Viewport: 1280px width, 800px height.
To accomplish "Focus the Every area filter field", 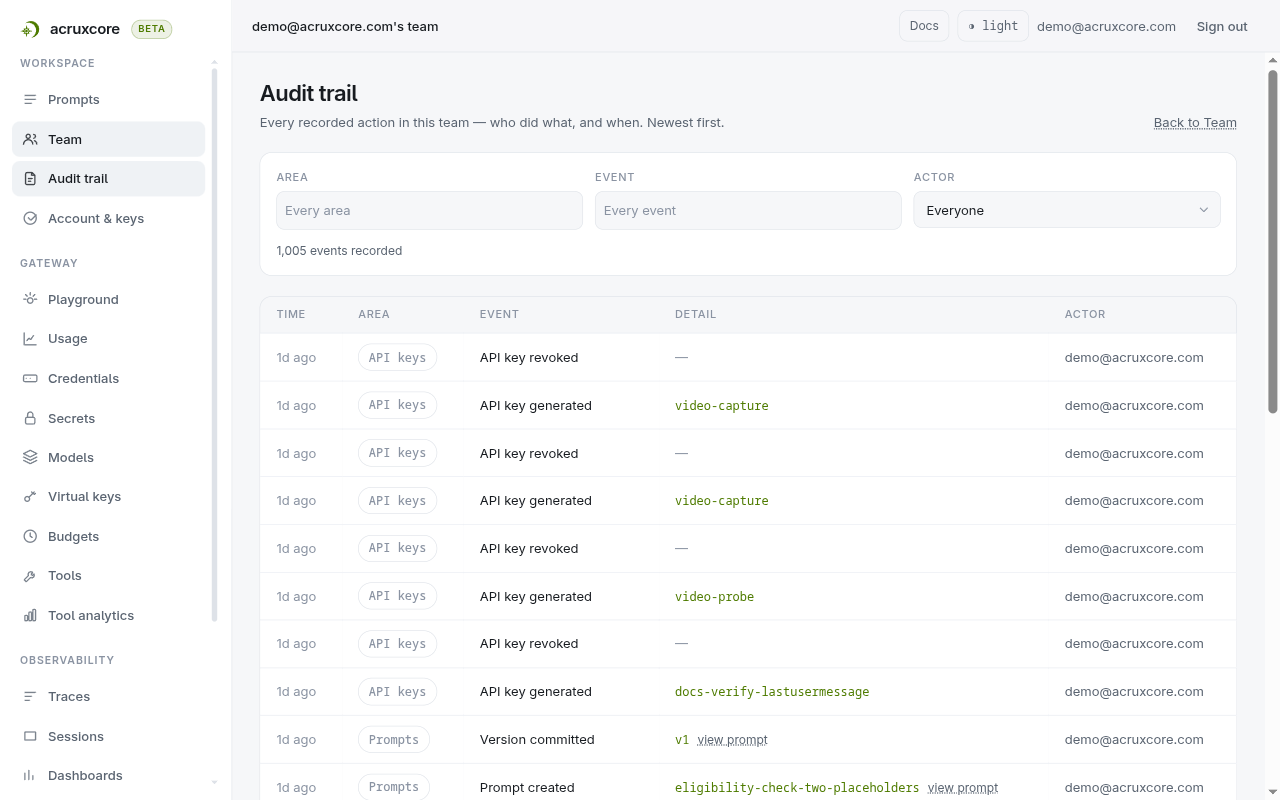I will pyautogui.click(x=429, y=210).
